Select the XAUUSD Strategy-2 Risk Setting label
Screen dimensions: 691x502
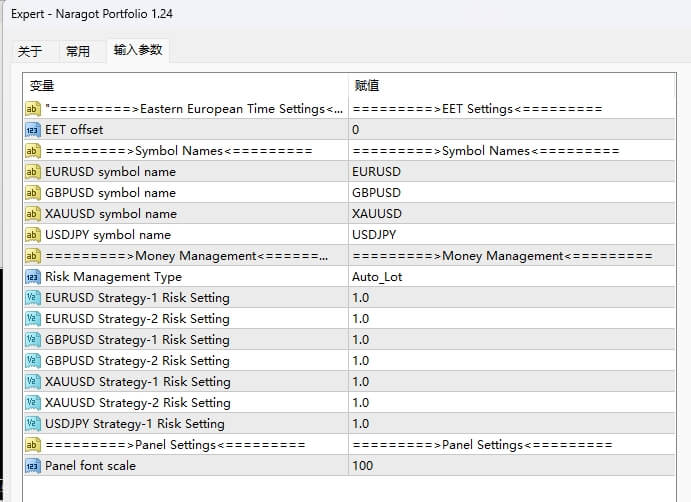137,403
